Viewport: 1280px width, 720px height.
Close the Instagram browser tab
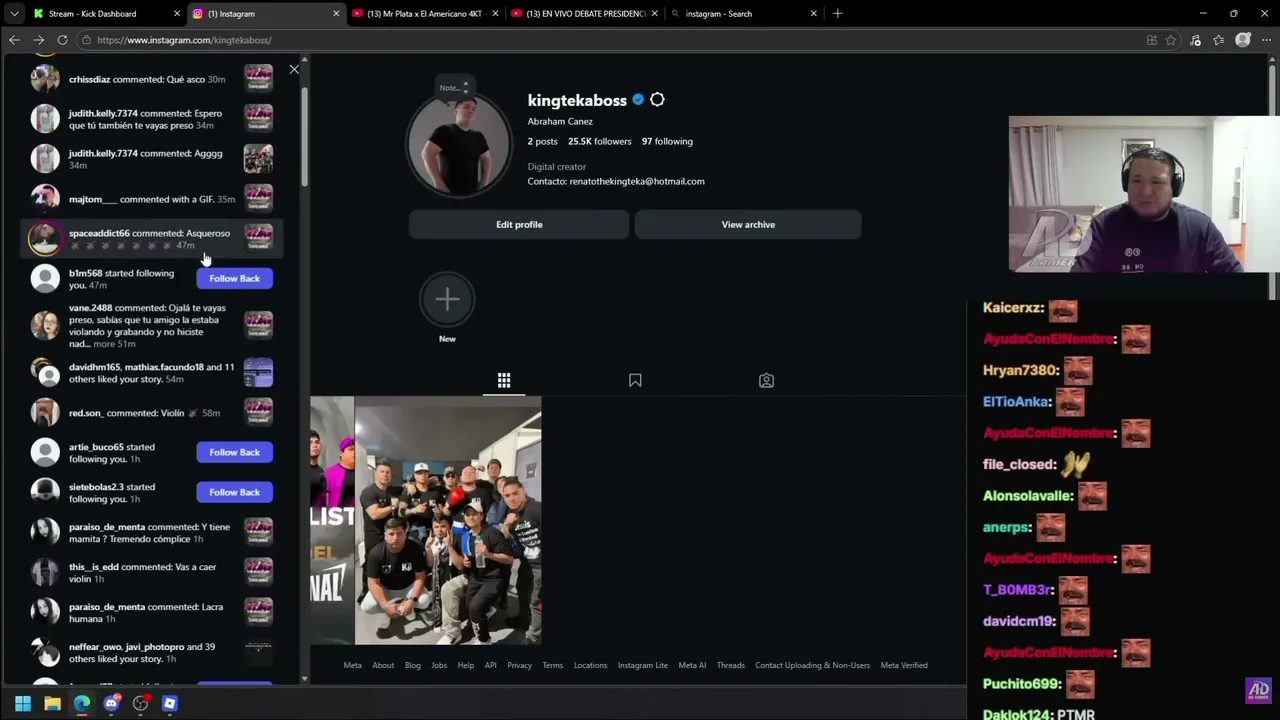[x=336, y=14]
